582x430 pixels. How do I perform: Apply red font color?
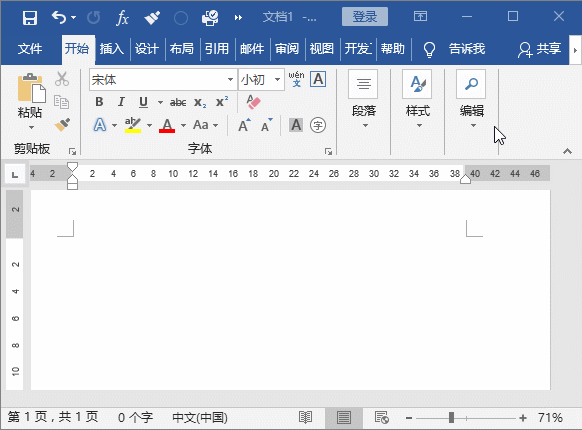[x=167, y=125]
